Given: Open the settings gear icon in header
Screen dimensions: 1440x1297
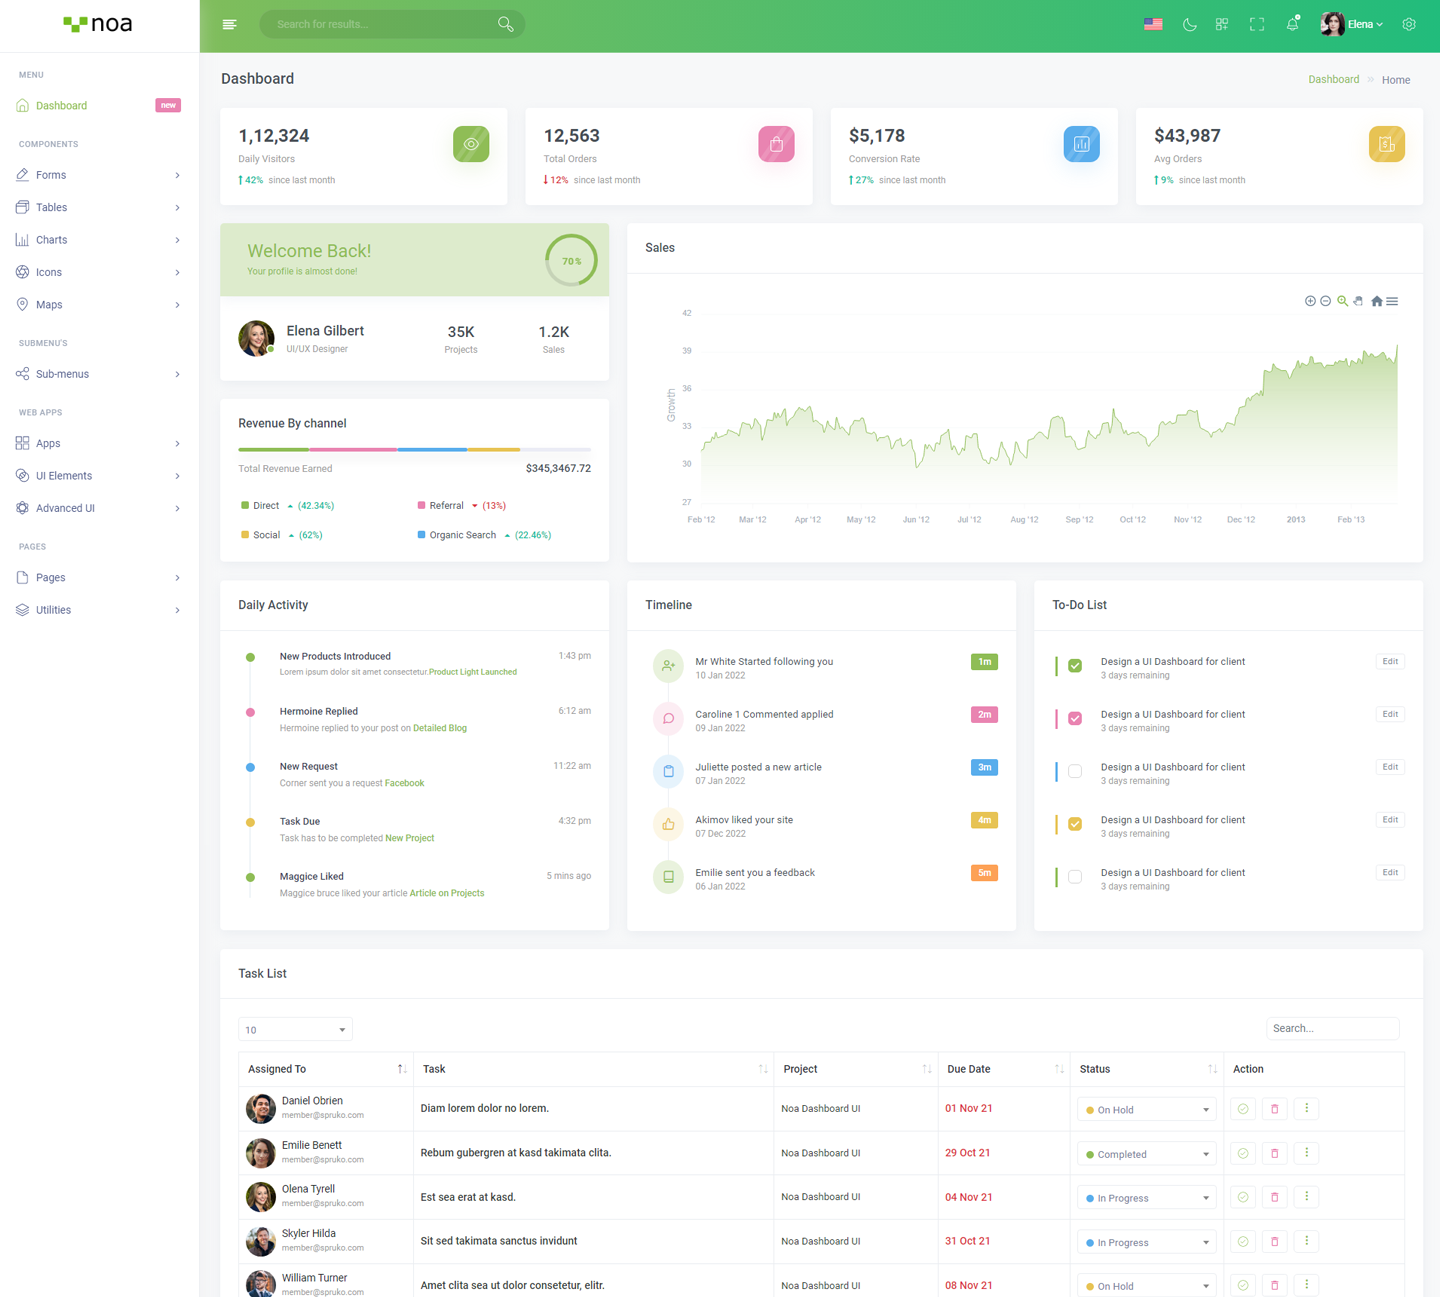Looking at the screenshot, I should [x=1409, y=24].
